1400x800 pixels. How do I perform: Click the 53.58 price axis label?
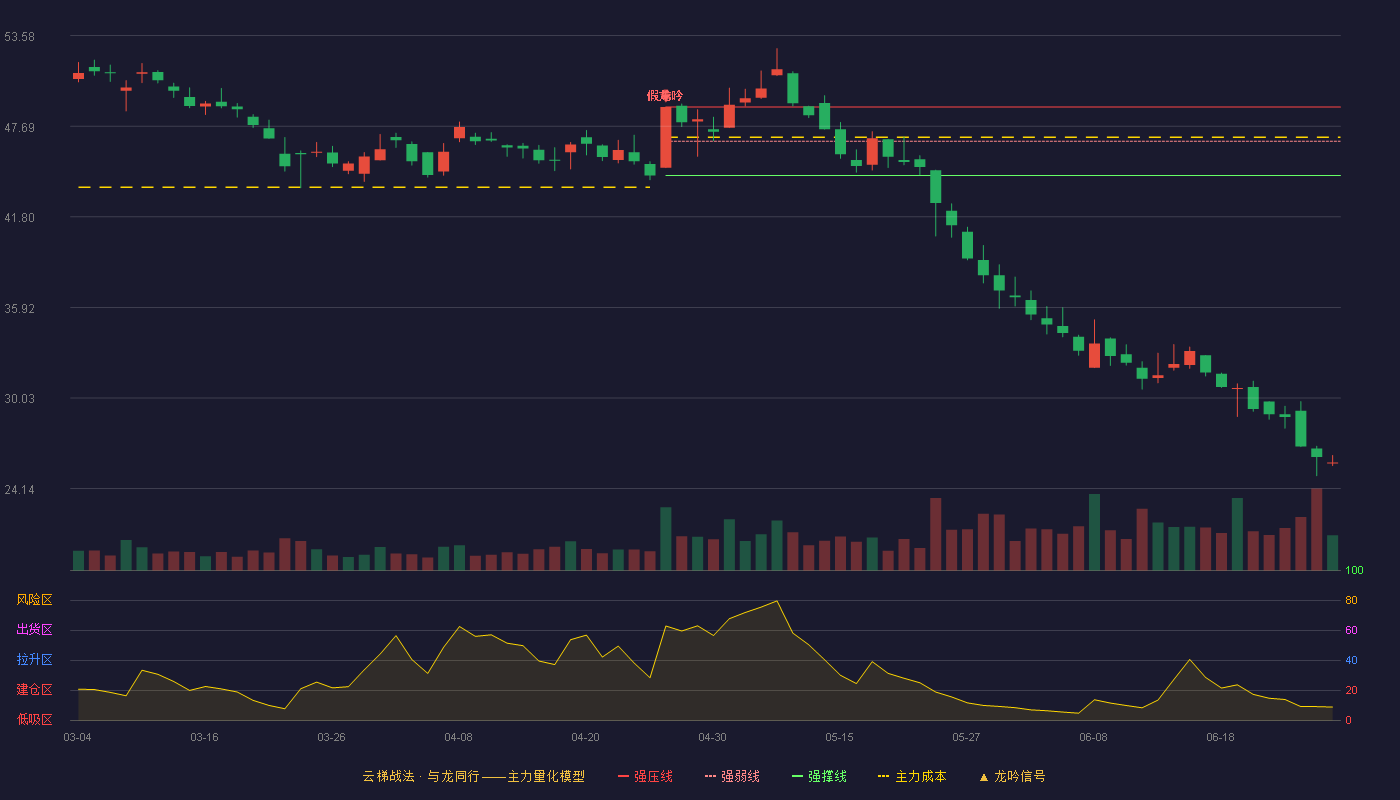click(x=20, y=36)
